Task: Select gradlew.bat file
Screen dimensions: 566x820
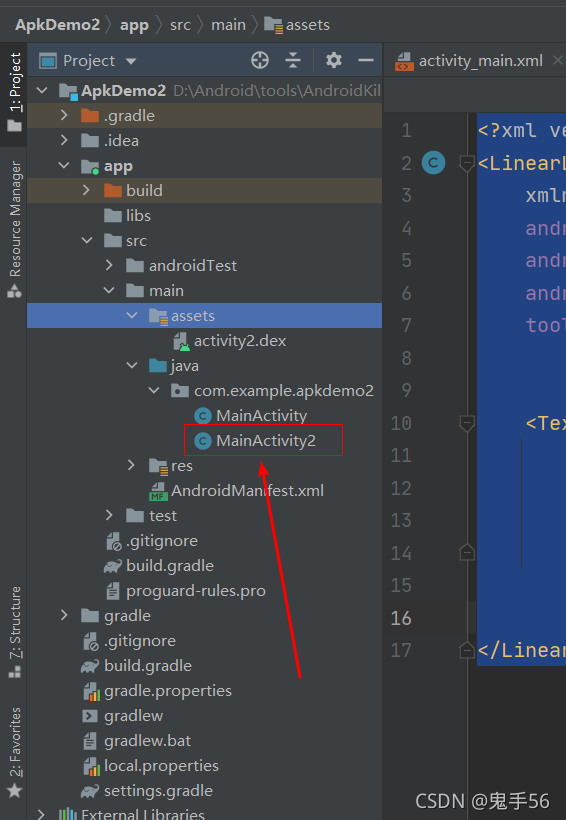Action: (148, 741)
